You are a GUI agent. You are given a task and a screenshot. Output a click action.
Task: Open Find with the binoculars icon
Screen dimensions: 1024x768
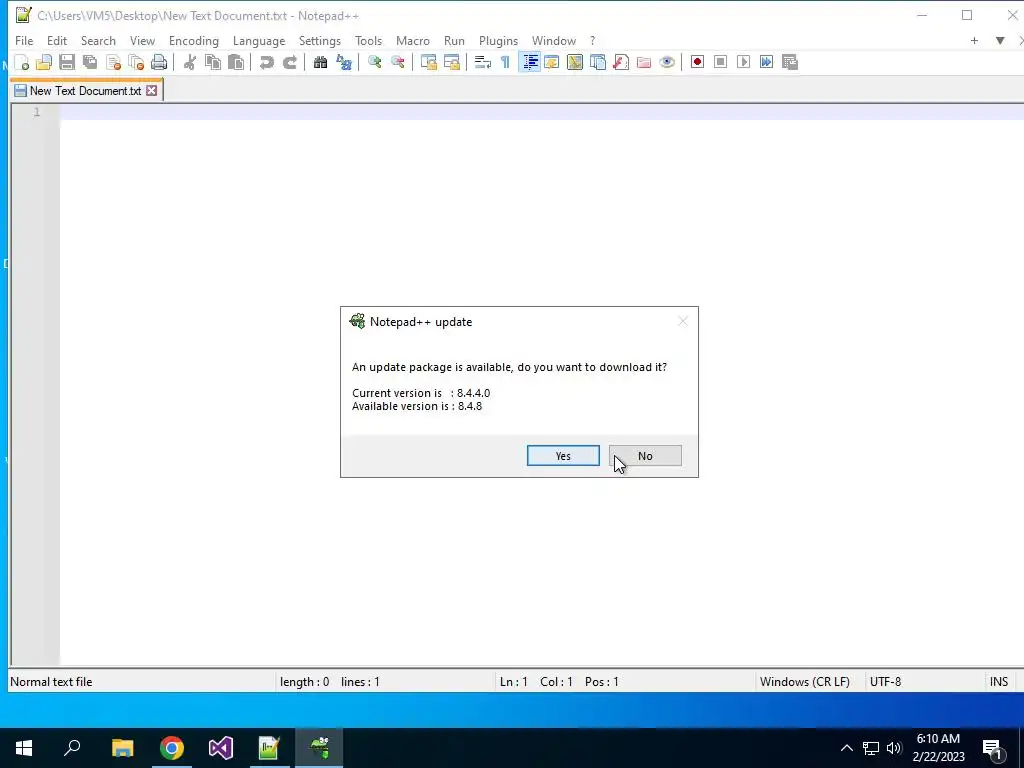point(320,62)
